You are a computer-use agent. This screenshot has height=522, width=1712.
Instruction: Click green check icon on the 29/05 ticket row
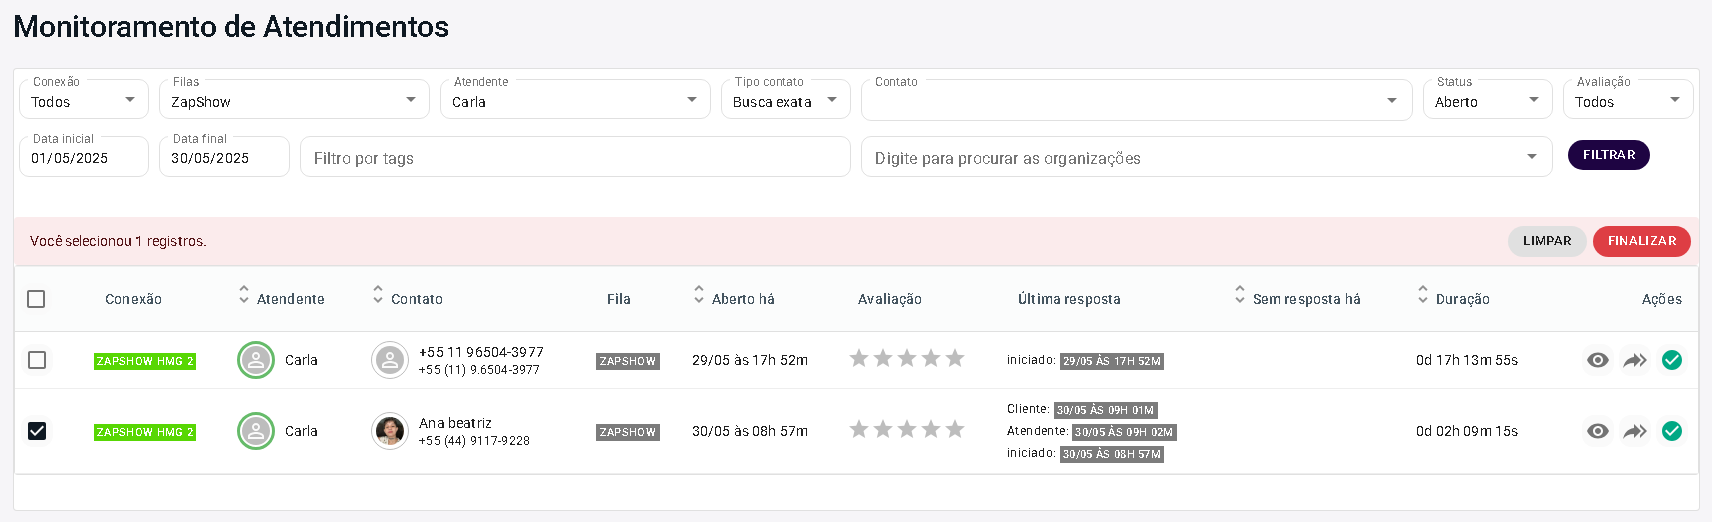1671,360
